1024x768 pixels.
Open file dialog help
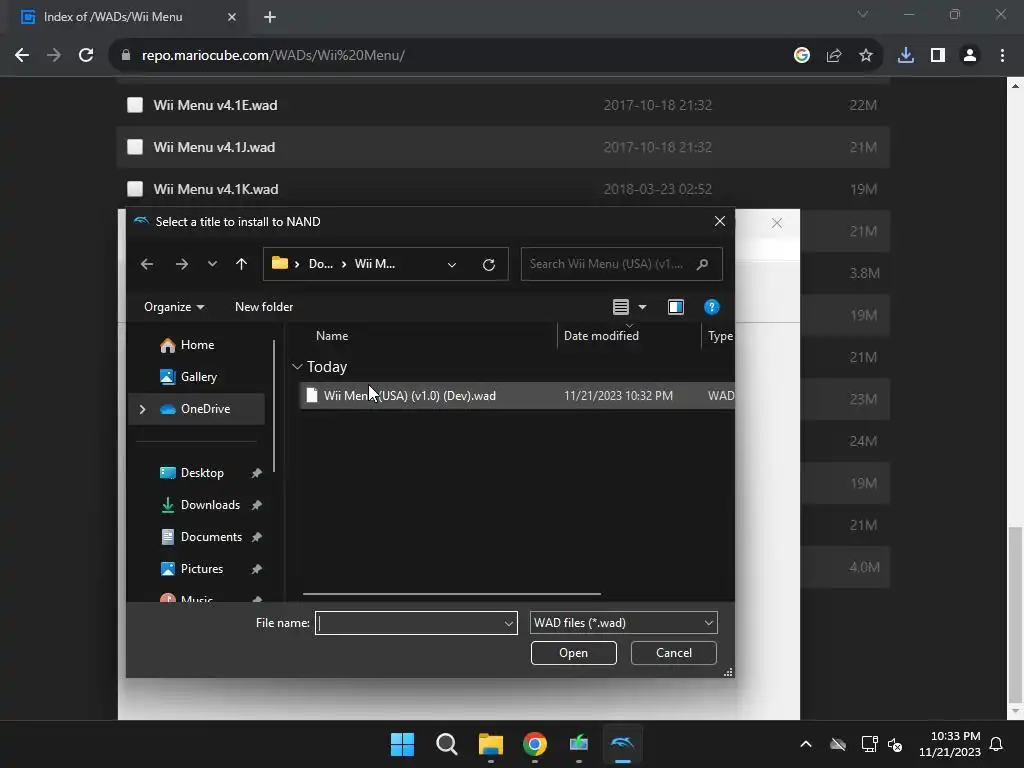point(712,307)
